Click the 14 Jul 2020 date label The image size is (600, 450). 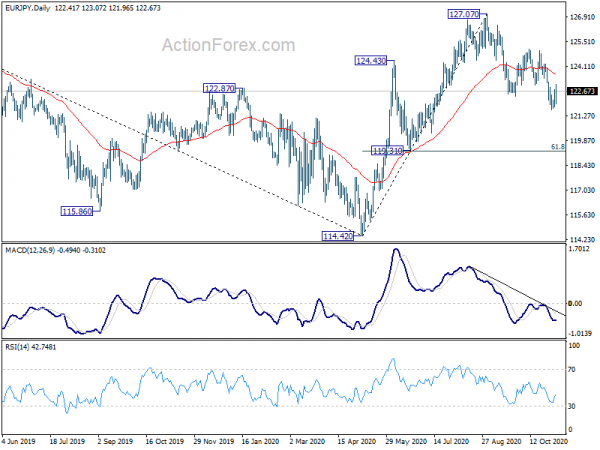pyautogui.click(x=452, y=441)
